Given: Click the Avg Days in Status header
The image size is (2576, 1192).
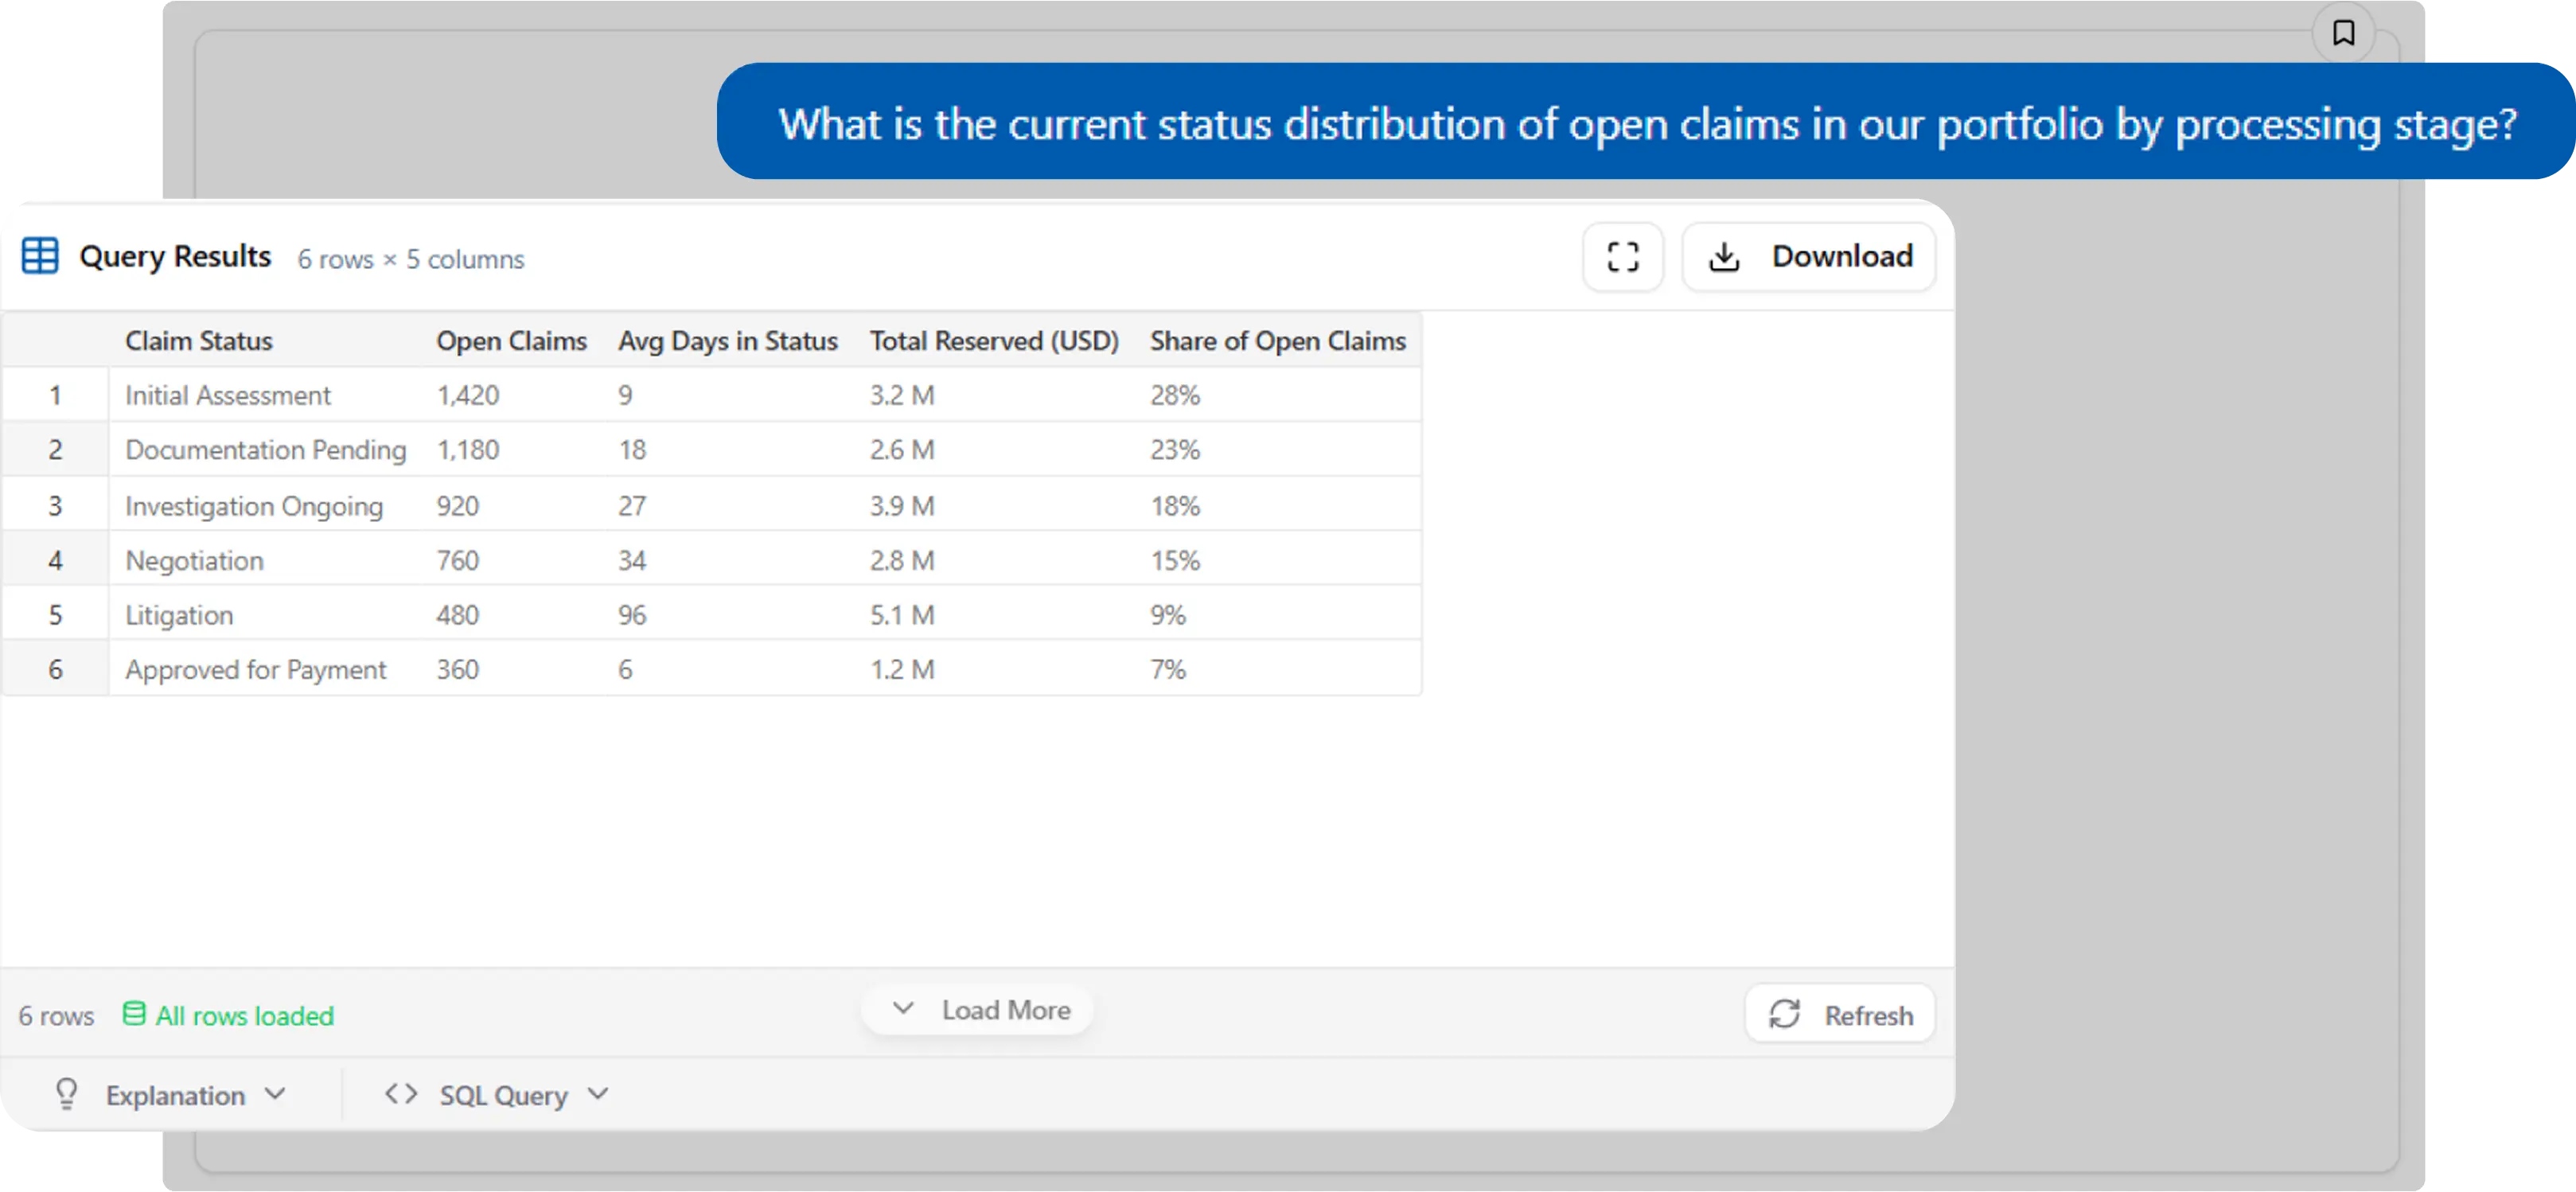Looking at the screenshot, I should point(727,341).
